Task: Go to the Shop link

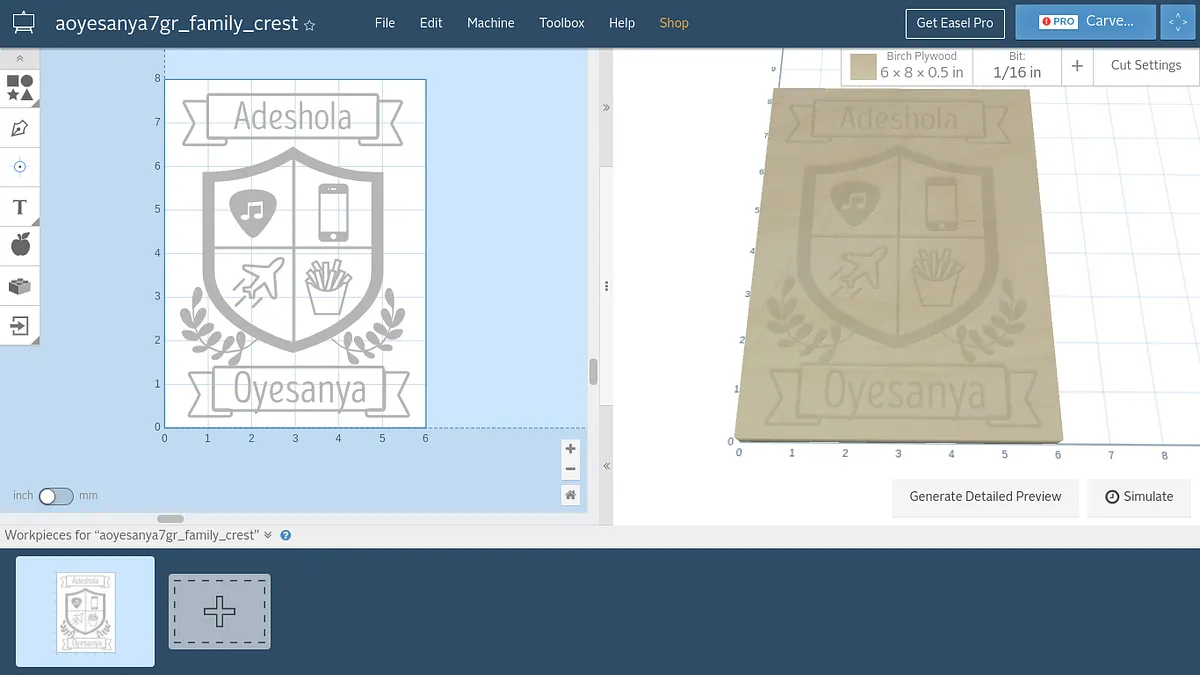Action: tap(674, 22)
